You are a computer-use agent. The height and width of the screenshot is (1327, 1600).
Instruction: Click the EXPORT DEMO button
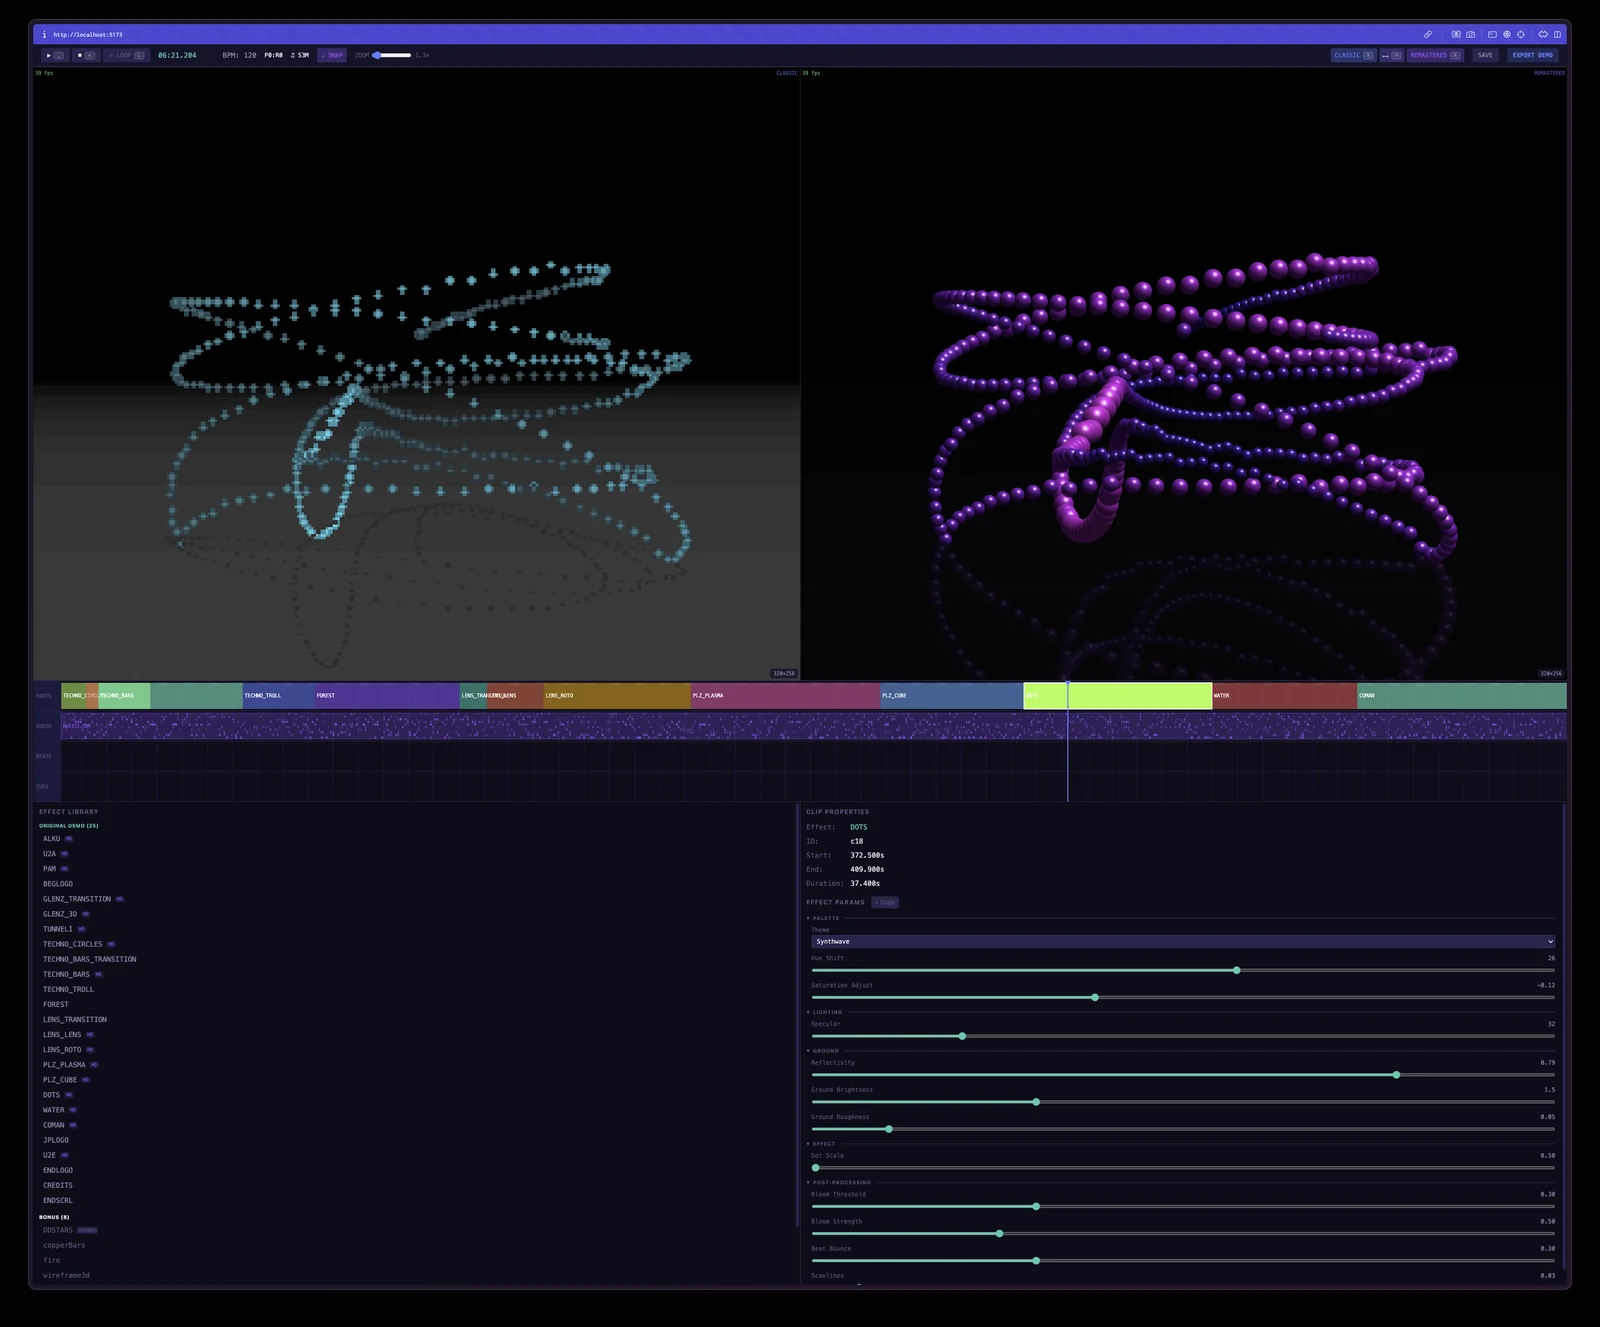click(x=1532, y=55)
